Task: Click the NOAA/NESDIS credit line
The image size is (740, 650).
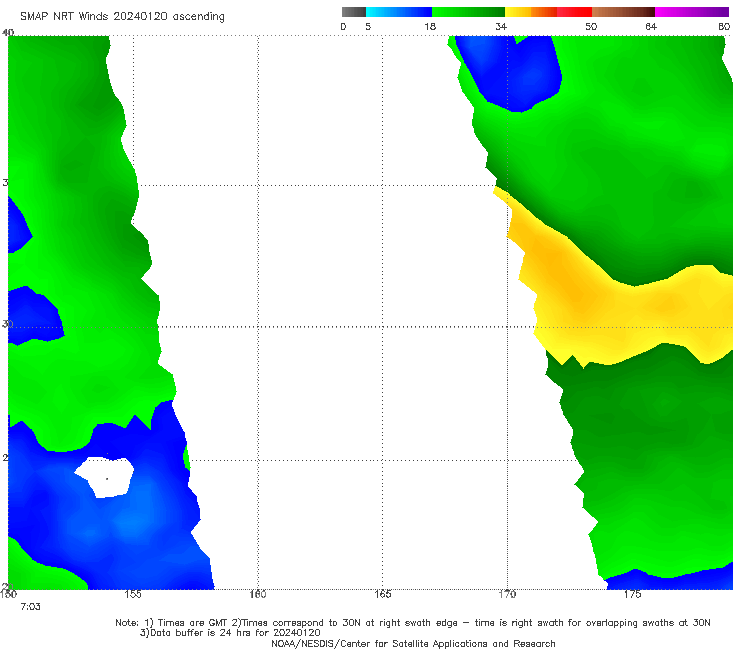Action: pos(413,644)
